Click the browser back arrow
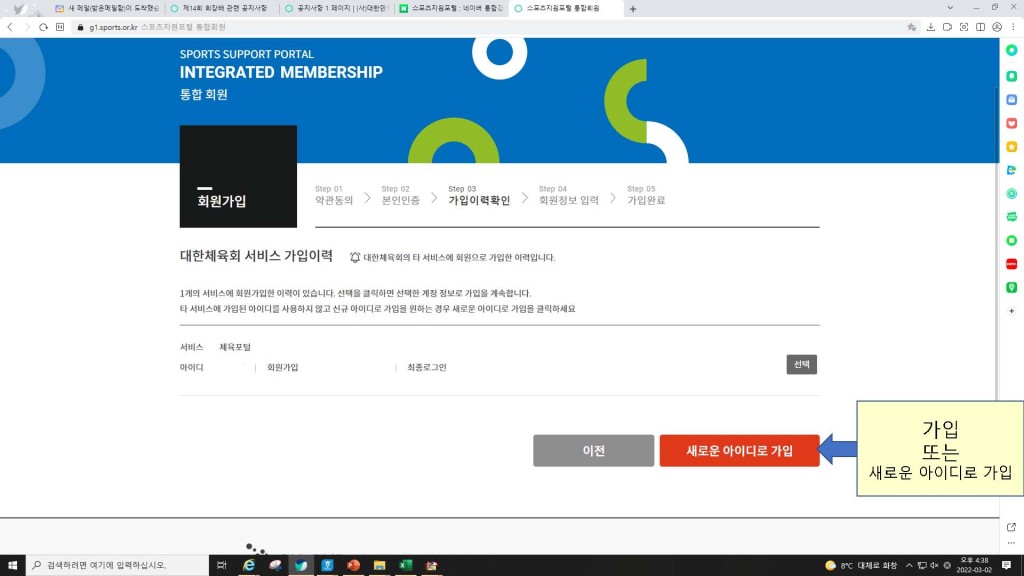Image resolution: width=1024 pixels, height=576 pixels. pyautogui.click(x=11, y=27)
